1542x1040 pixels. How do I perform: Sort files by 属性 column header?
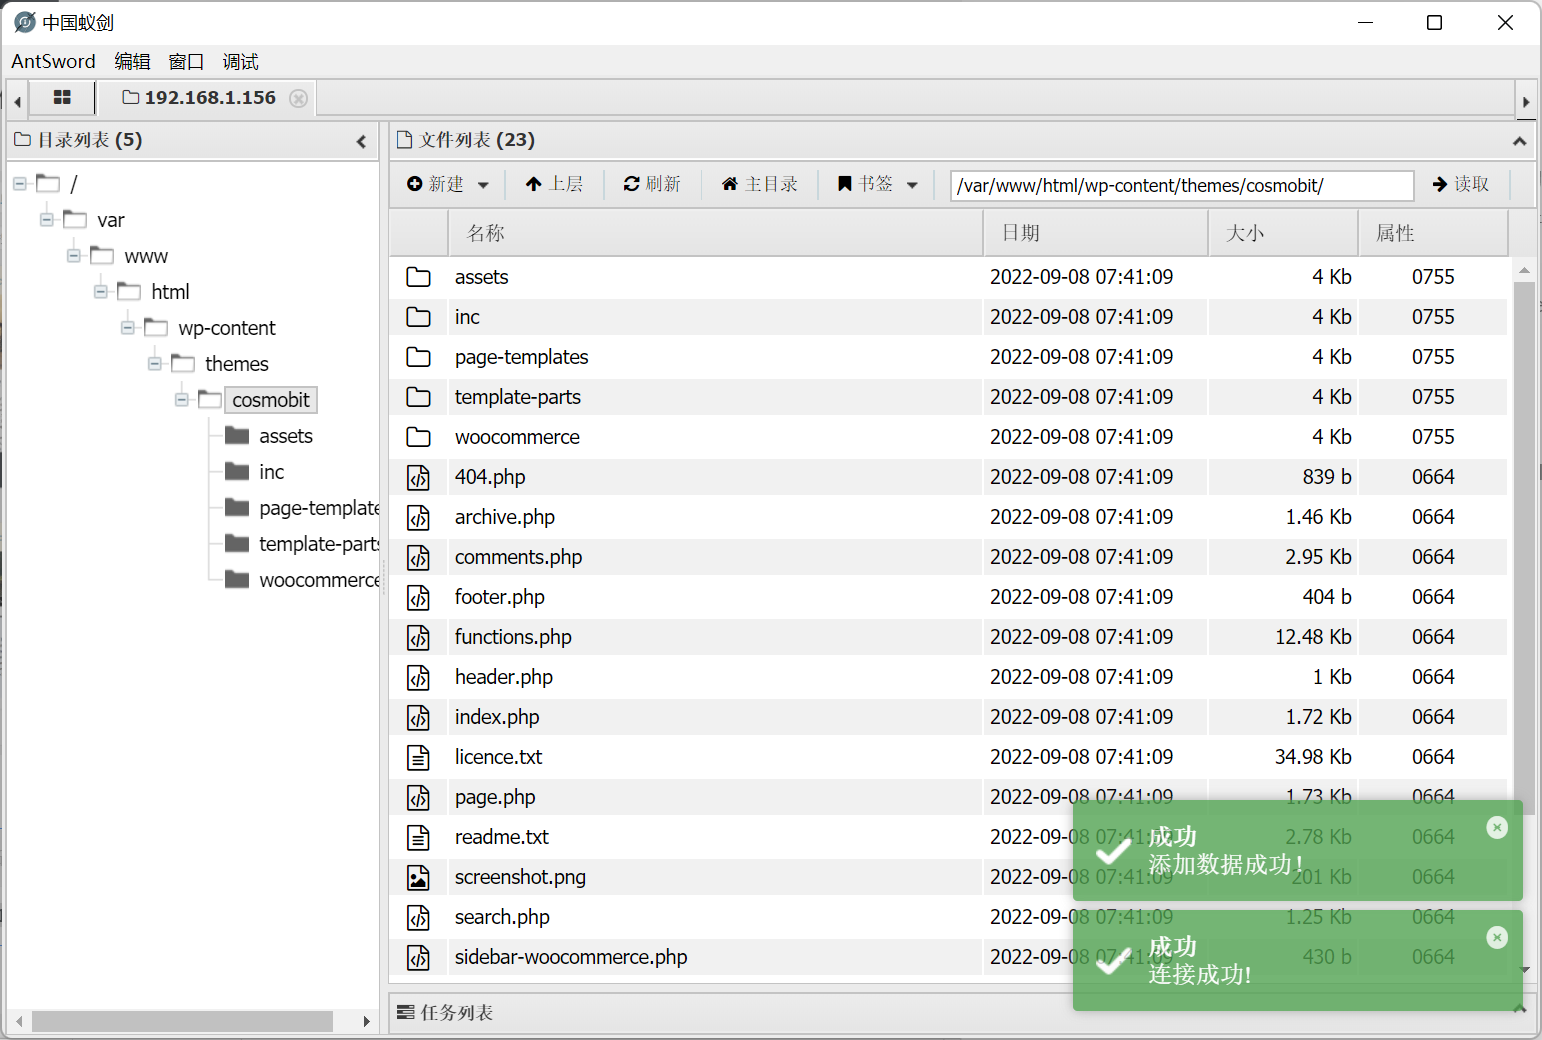(1433, 233)
